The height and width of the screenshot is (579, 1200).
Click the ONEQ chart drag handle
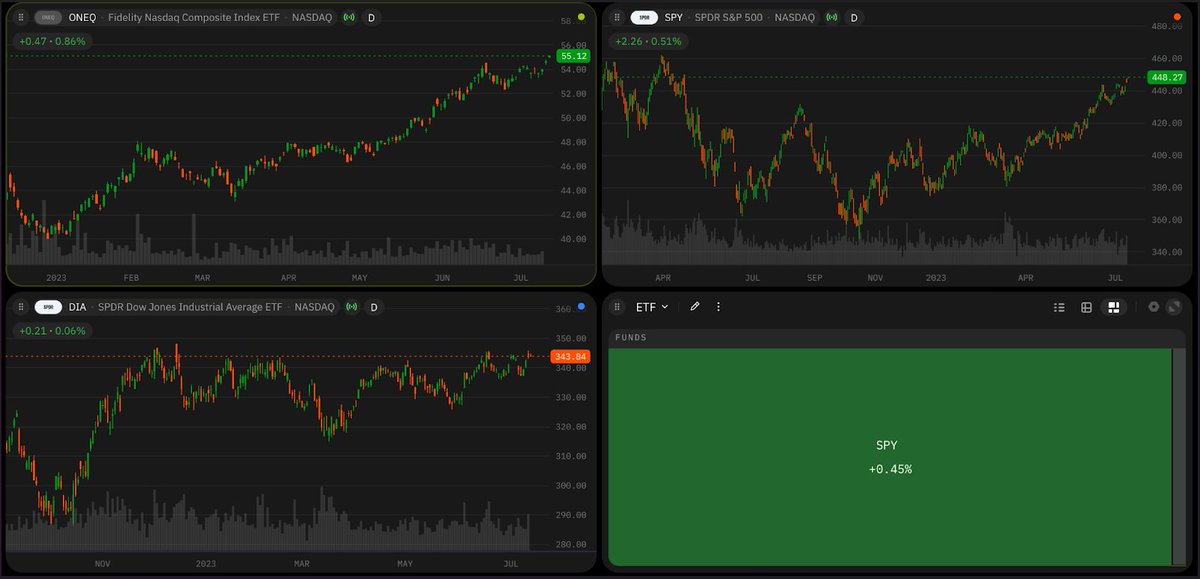(x=20, y=17)
